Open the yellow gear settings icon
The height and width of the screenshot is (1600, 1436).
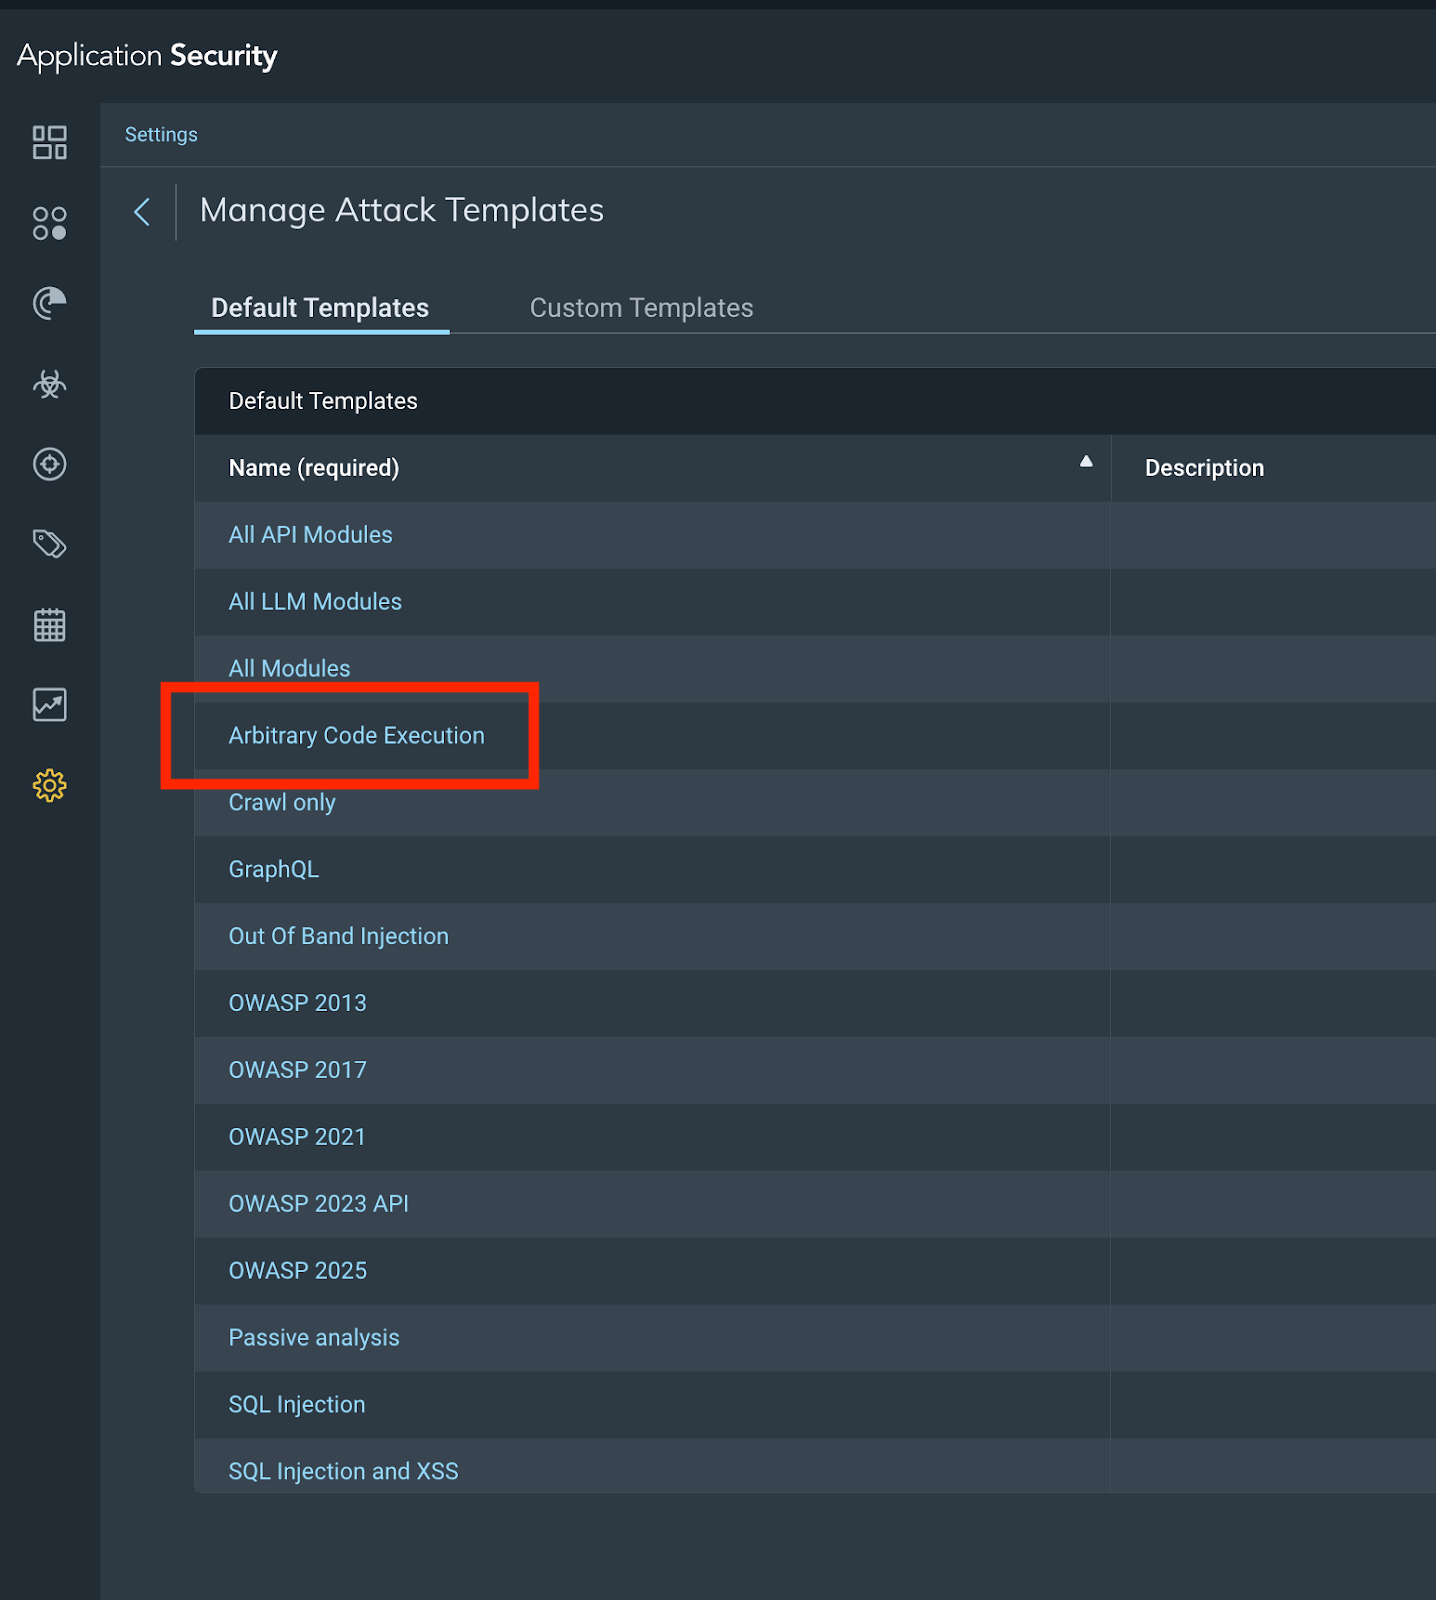pos(49,786)
